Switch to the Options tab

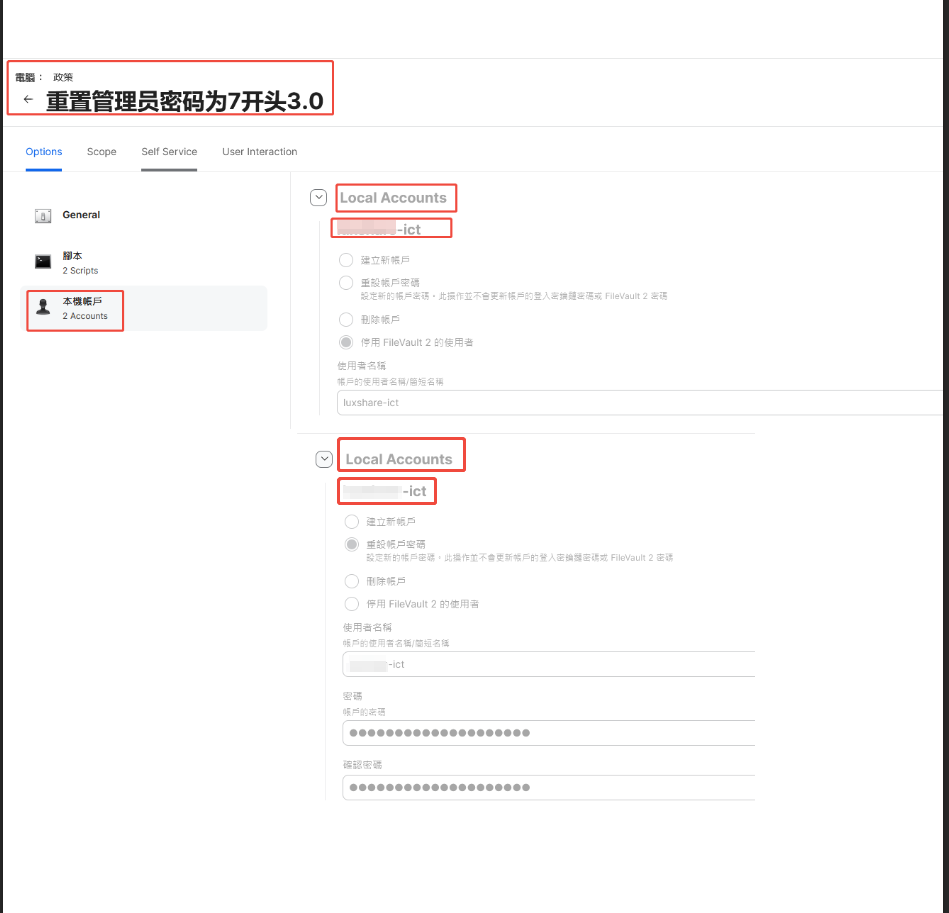44,152
